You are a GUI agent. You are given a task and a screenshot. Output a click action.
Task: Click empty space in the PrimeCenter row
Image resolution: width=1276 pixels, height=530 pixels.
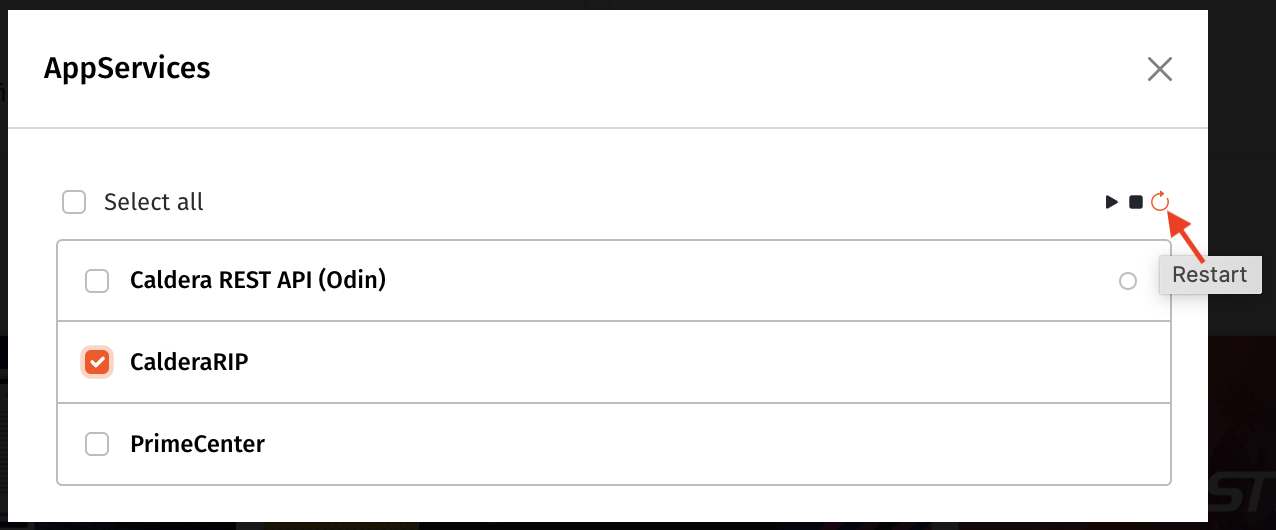tap(700, 444)
